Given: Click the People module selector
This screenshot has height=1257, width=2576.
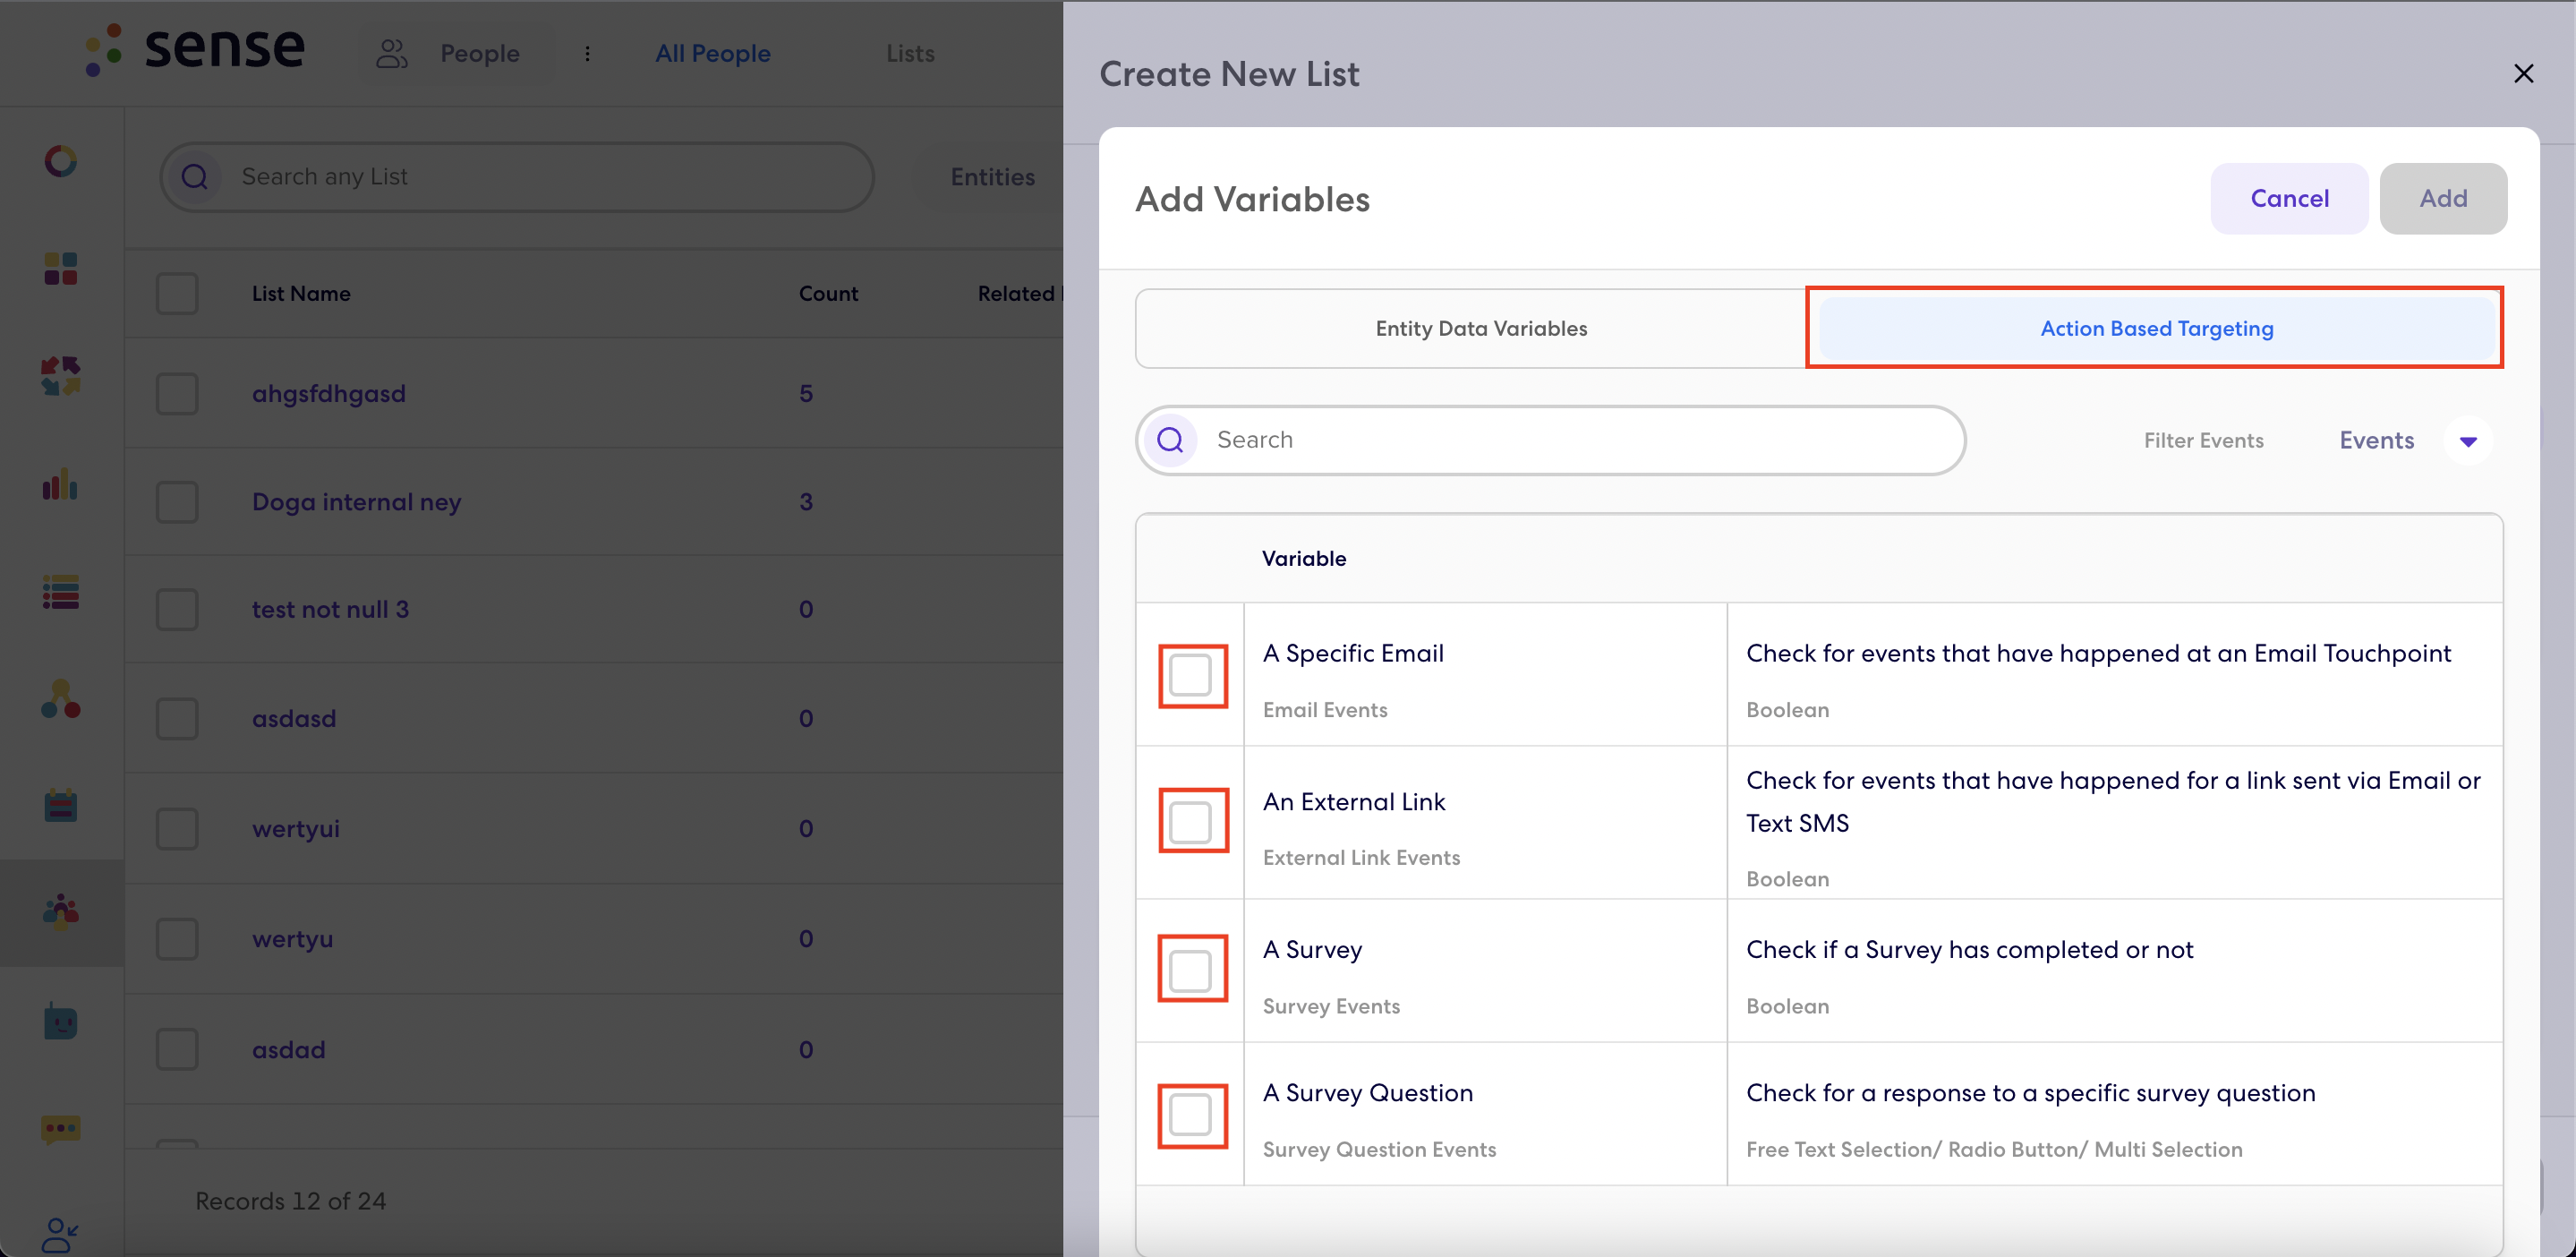Looking at the screenshot, I should 458,53.
